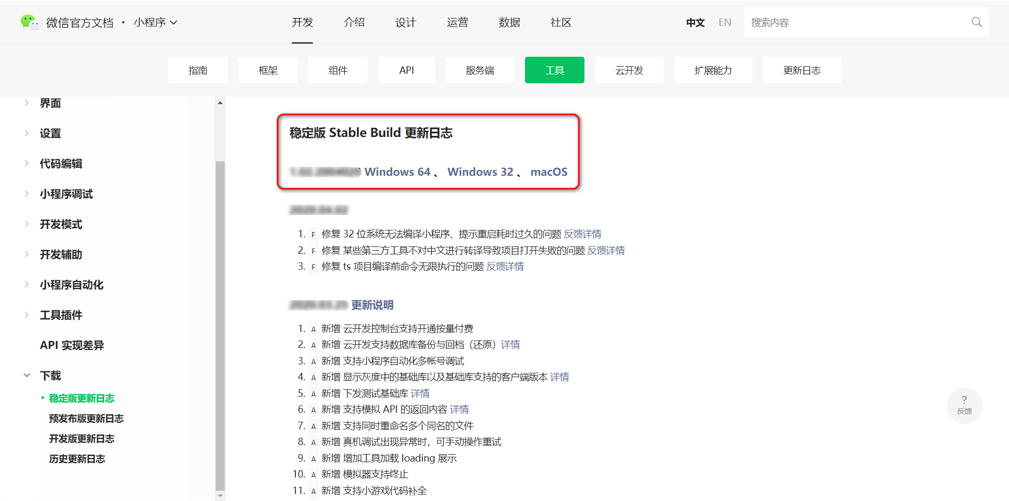Open 反馈详情 for the ts 项目 fix
Image resolution: width=1009 pixels, height=501 pixels.
coord(504,266)
